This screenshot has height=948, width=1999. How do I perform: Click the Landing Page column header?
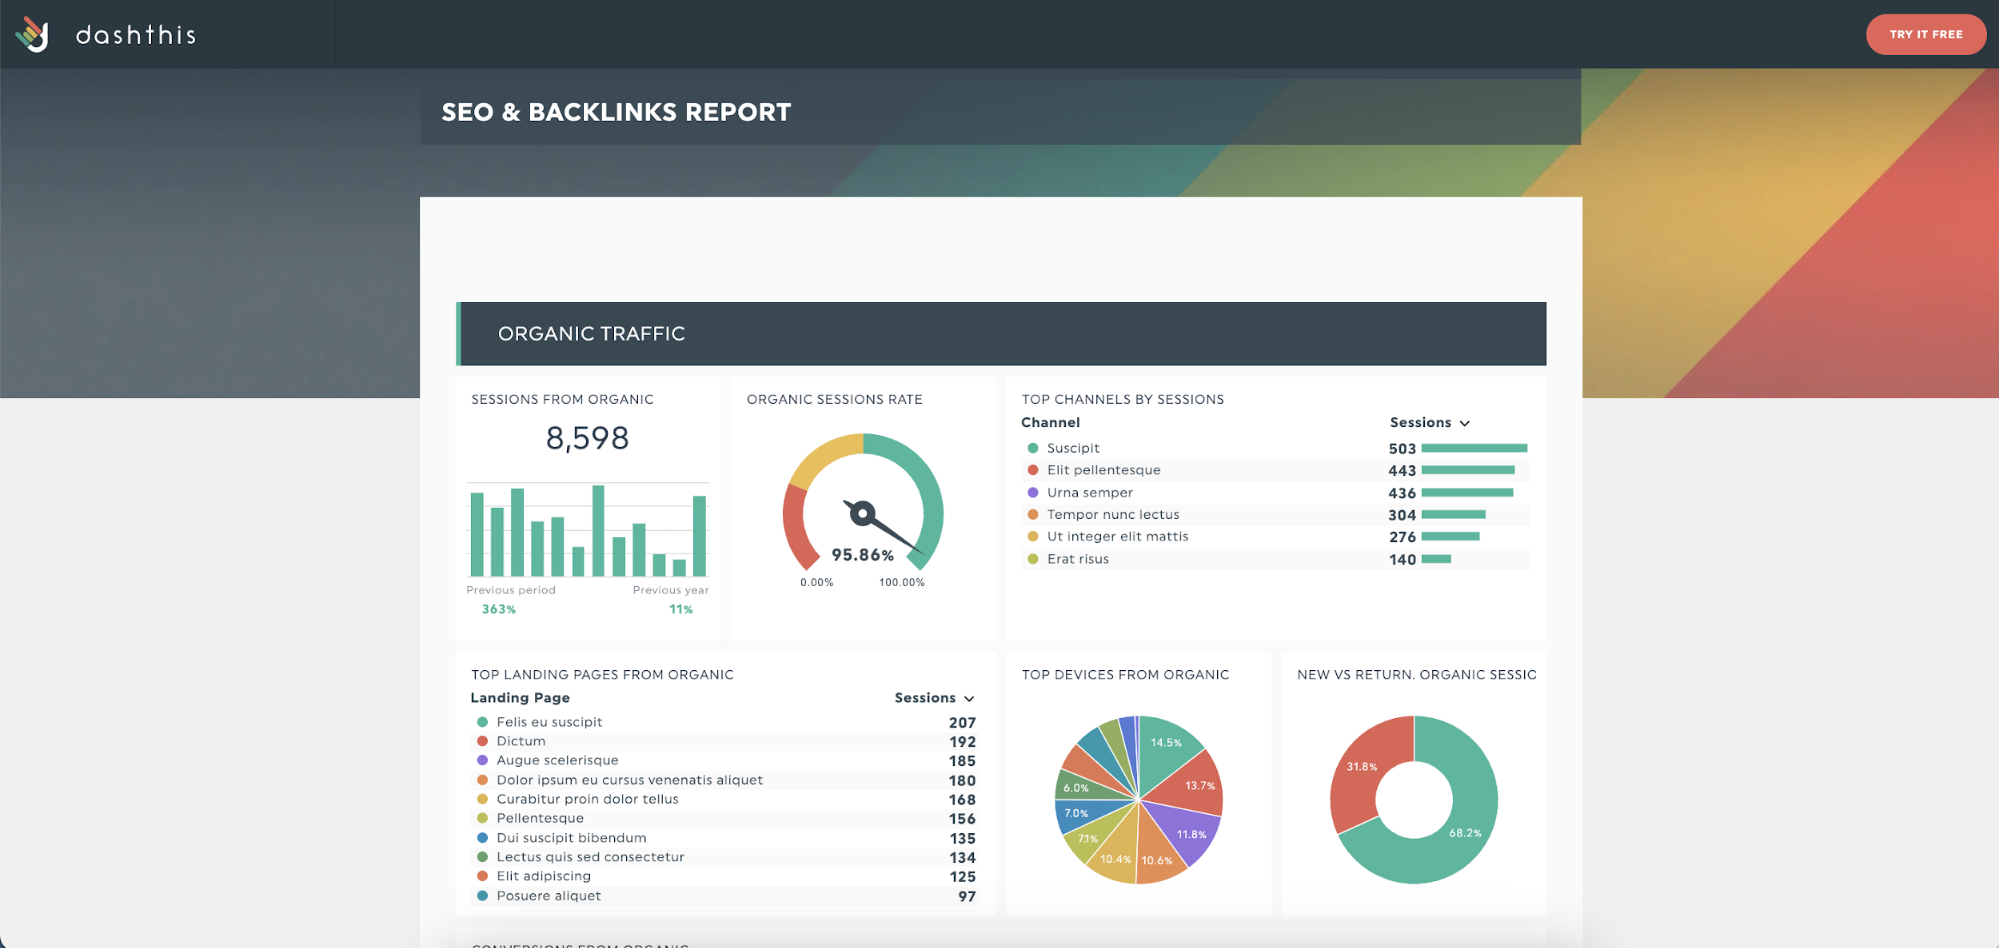click(x=520, y=698)
